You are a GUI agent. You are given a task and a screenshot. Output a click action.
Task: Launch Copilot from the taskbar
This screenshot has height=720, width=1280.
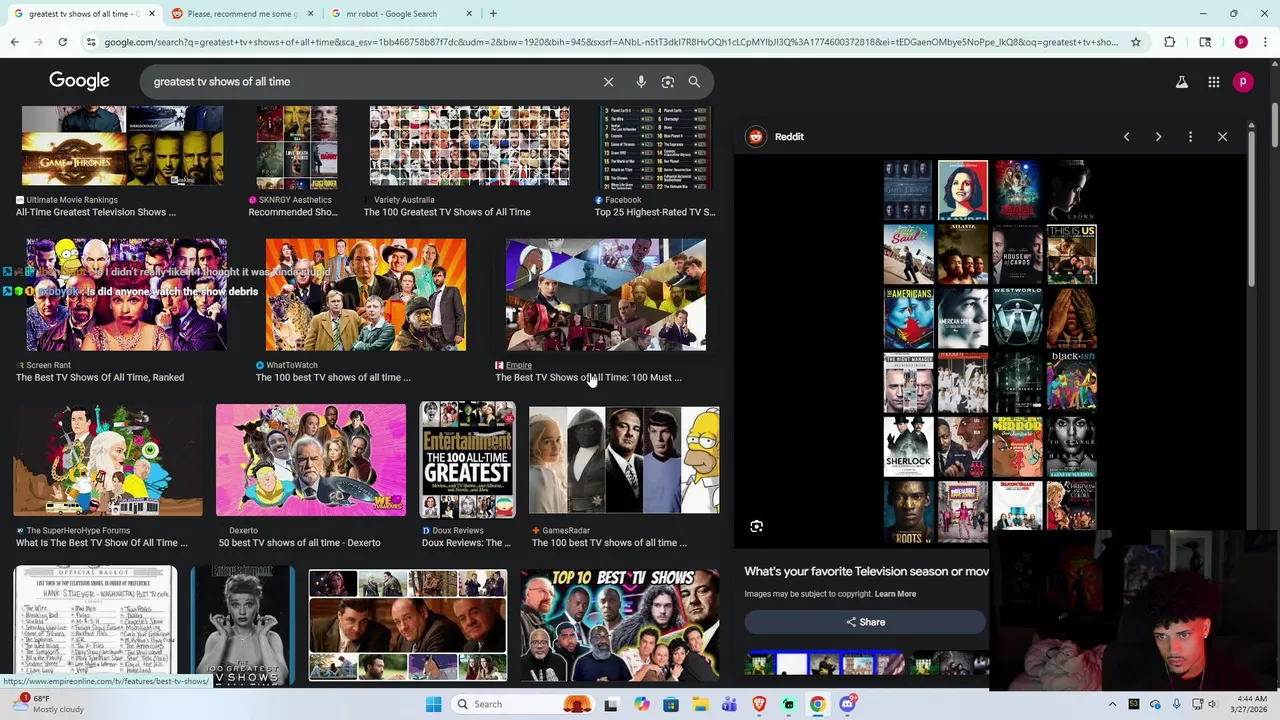[641, 704]
